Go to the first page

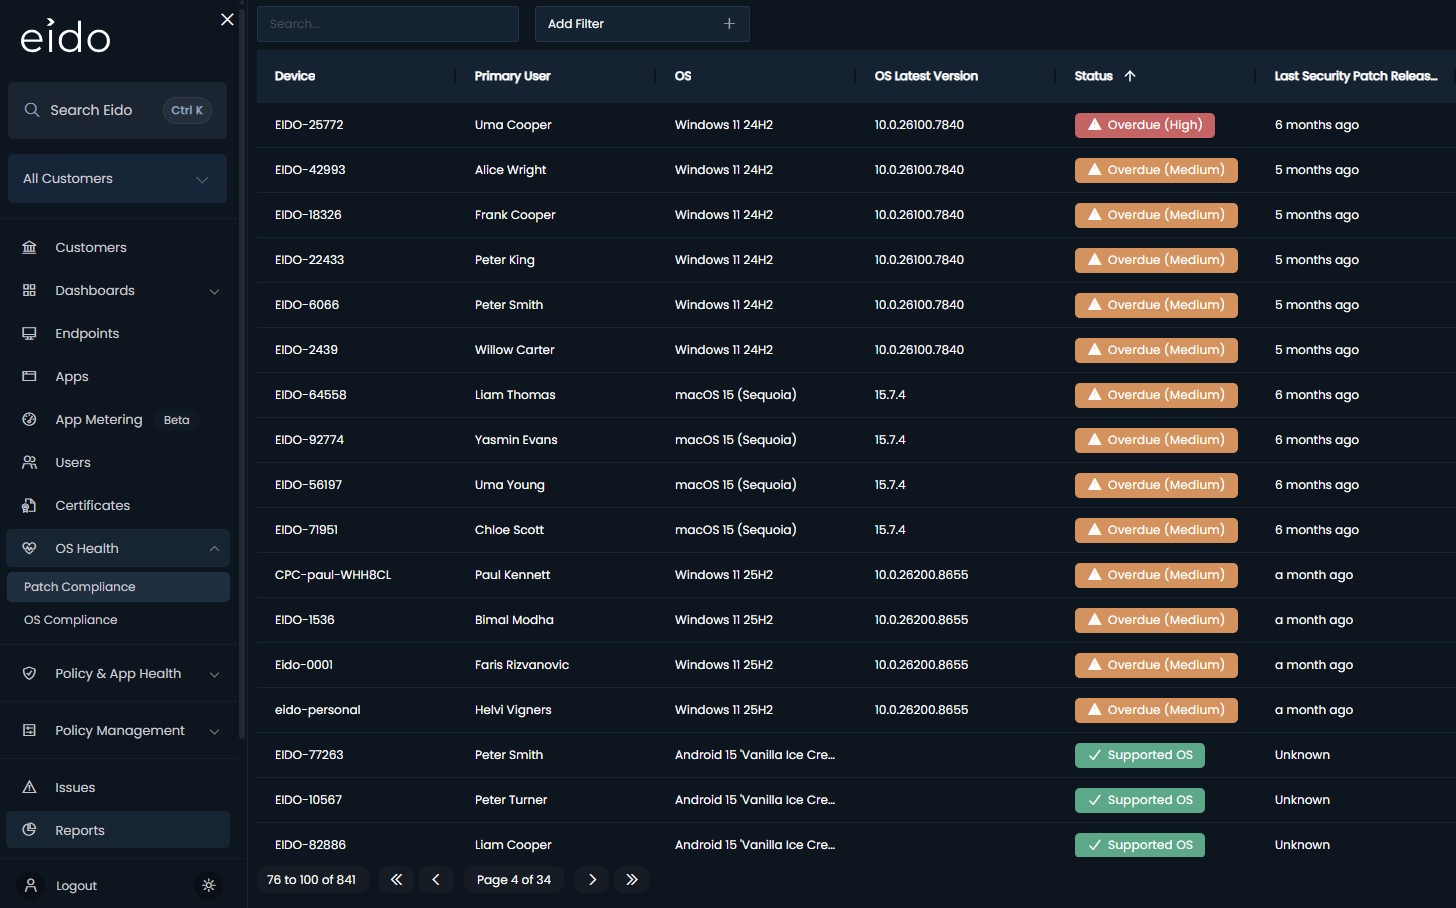(396, 880)
